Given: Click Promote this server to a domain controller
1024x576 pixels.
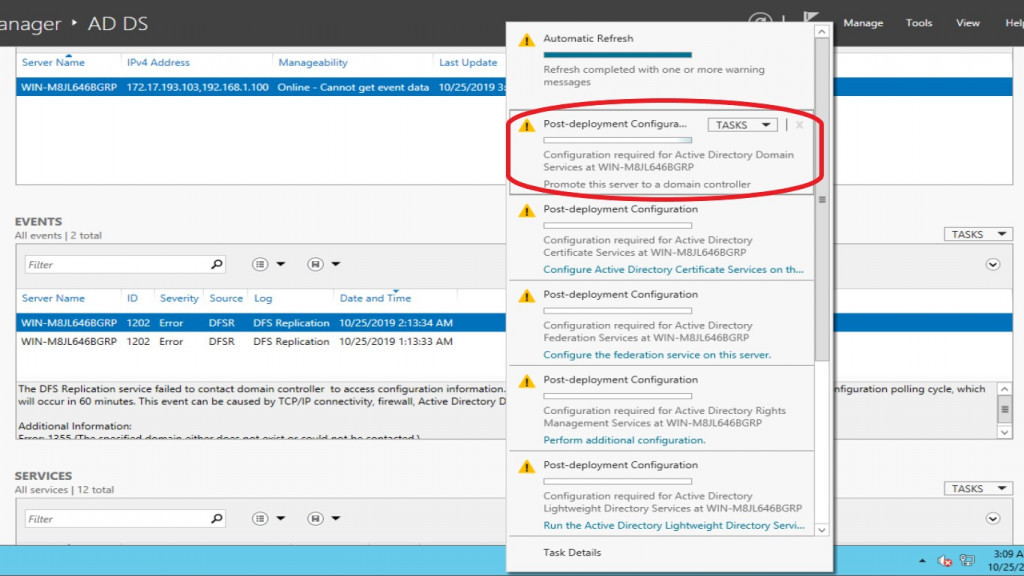Looking at the screenshot, I should (647, 184).
